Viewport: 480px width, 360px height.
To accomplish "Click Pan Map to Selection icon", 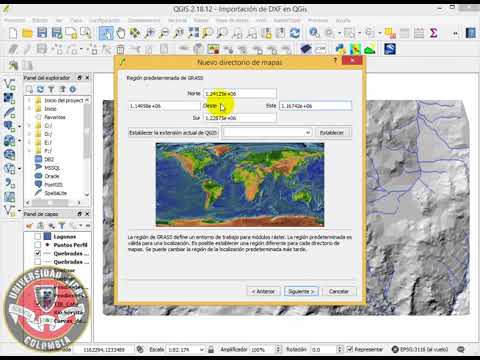I will (x=135, y=33).
